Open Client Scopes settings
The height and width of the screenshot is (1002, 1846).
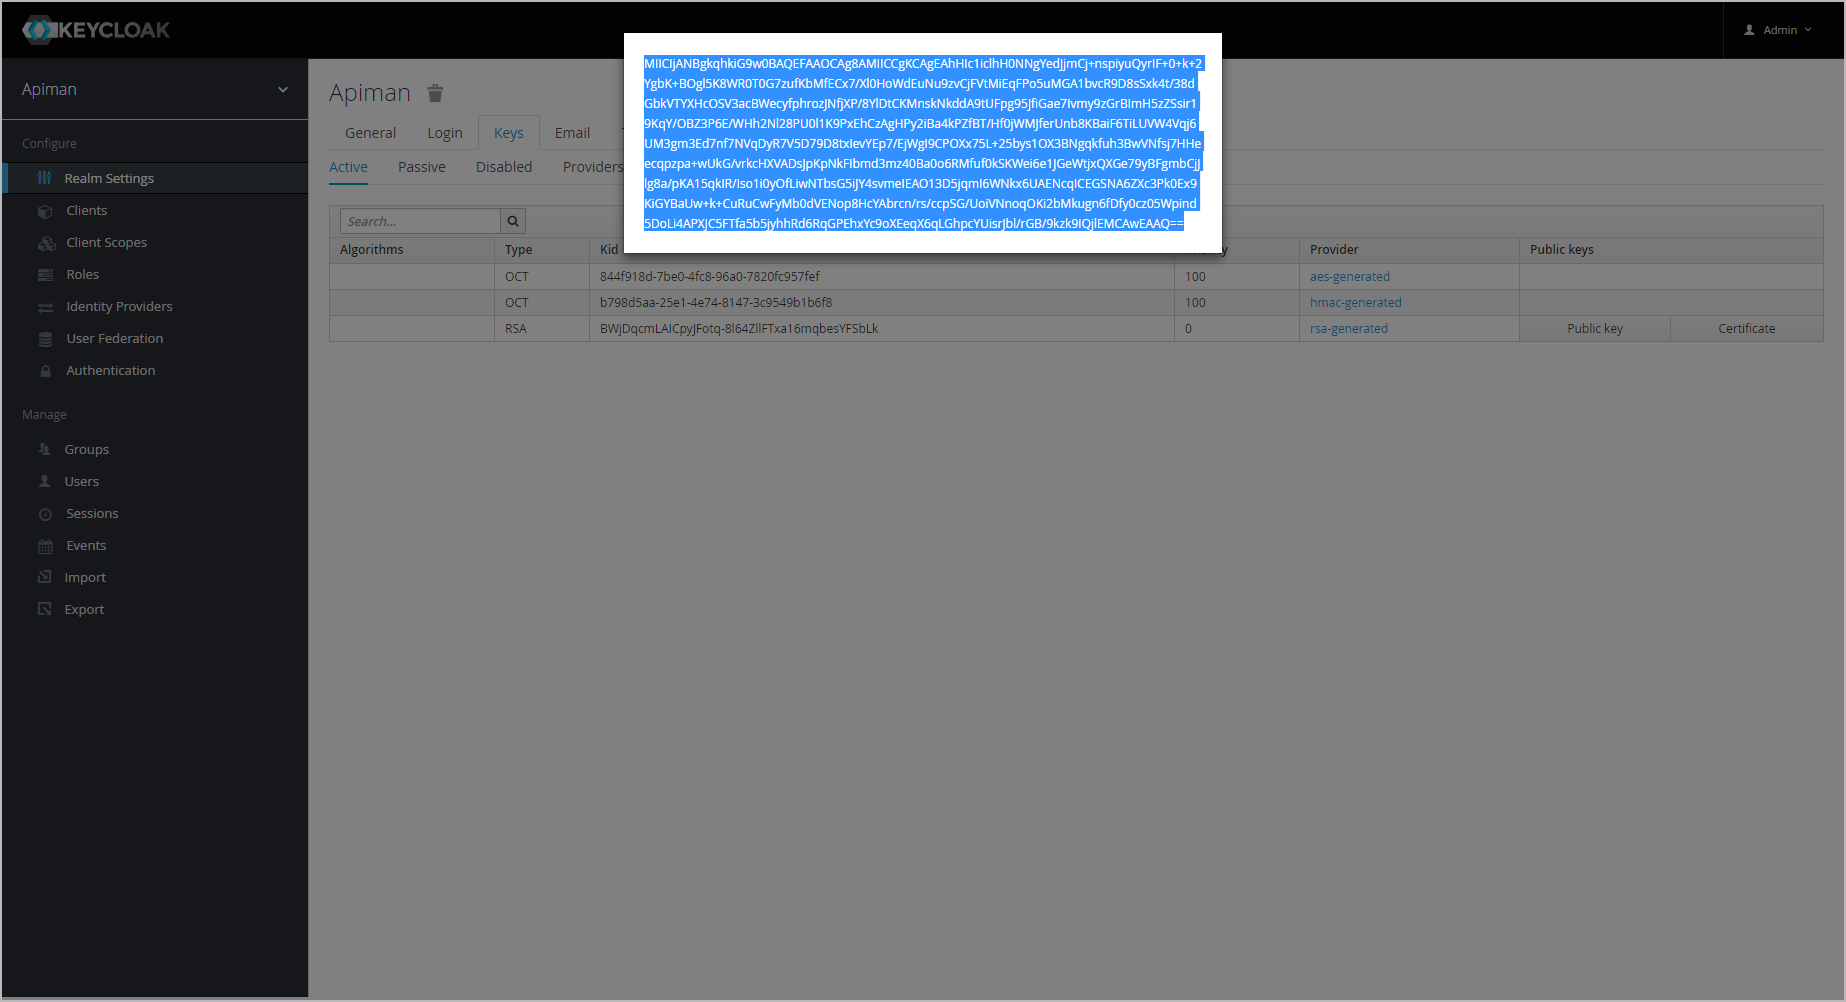[105, 242]
